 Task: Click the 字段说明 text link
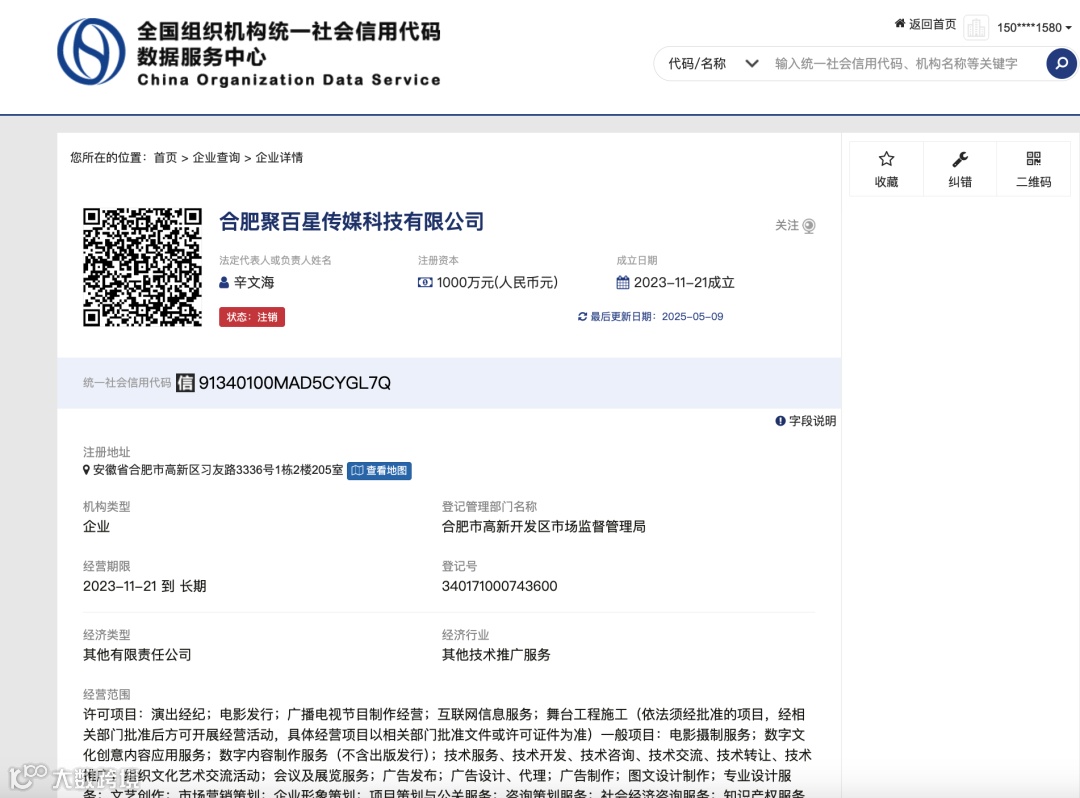pyautogui.click(x=812, y=421)
